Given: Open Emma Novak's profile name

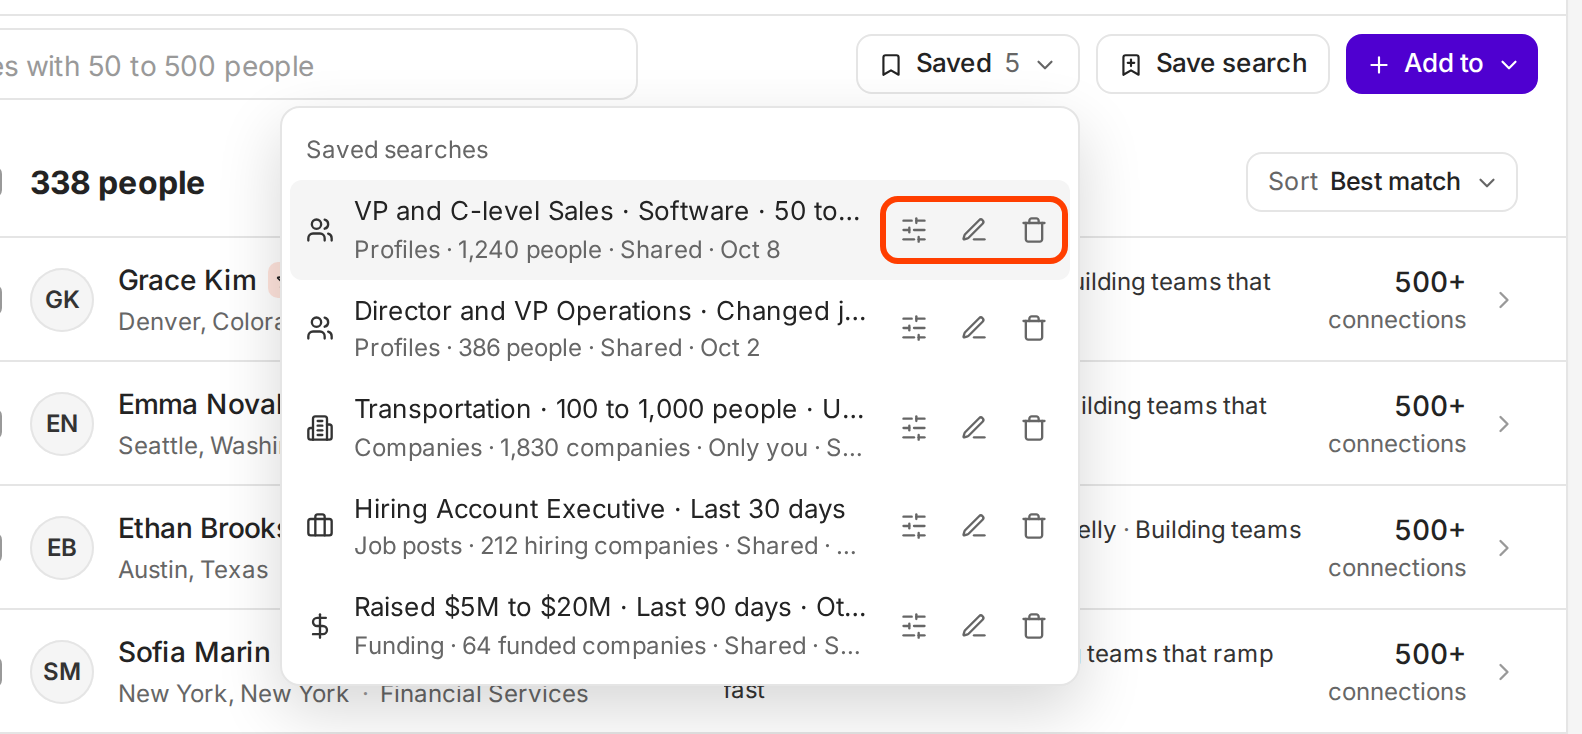Looking at the screenshot, I should (199, 404).
